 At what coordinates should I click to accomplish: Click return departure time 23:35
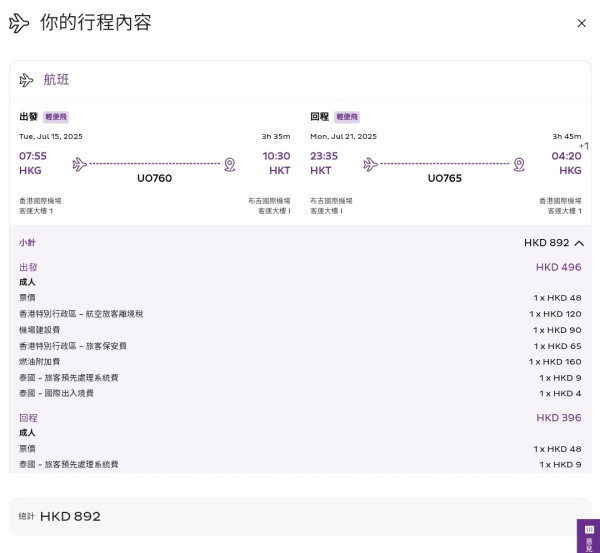tap(324, 156)
